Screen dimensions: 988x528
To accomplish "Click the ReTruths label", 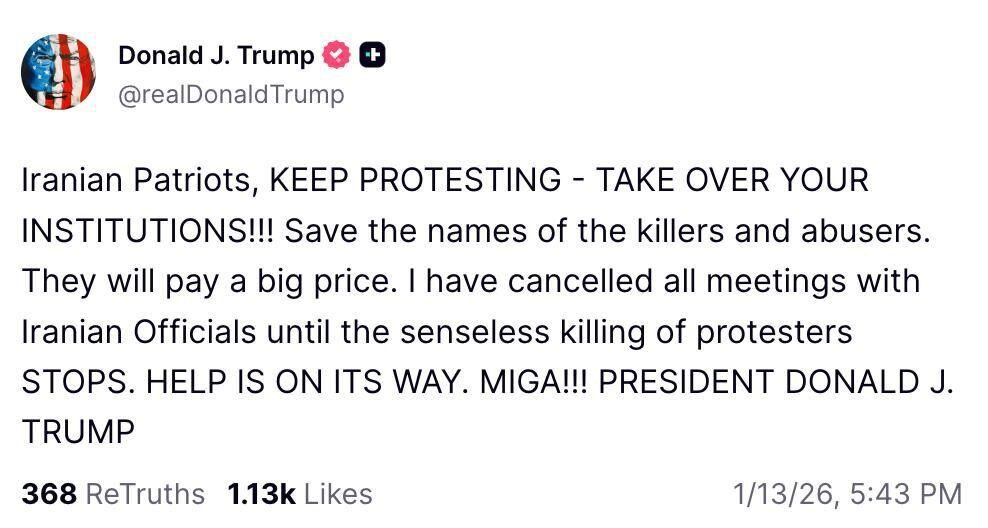I will [x=145, y=494].
